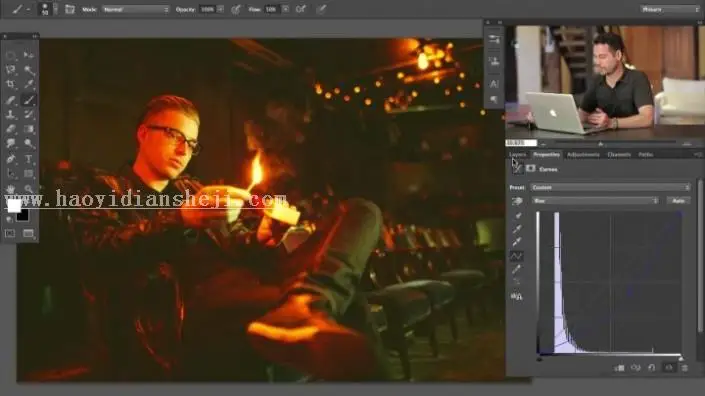Click the background black color swatch

coord(22,215)
